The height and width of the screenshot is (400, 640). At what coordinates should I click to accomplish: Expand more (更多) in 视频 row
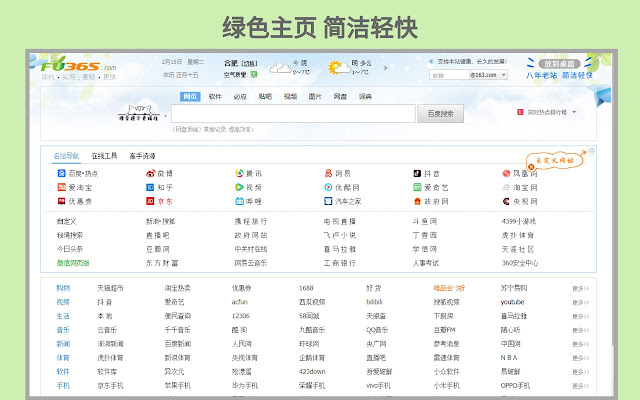[x=580, y=302]
